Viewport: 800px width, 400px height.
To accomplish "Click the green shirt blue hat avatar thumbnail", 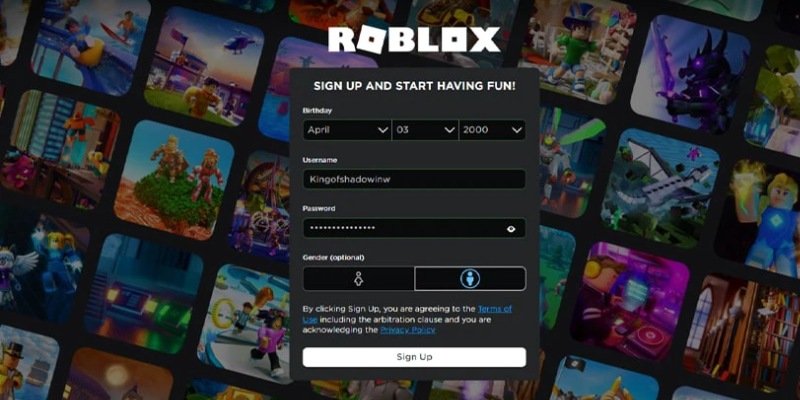I will (x=578, y=51).
